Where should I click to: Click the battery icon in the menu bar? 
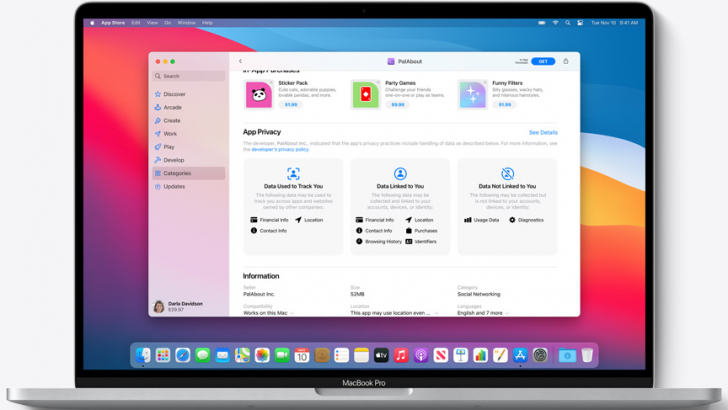click(542, 23)
